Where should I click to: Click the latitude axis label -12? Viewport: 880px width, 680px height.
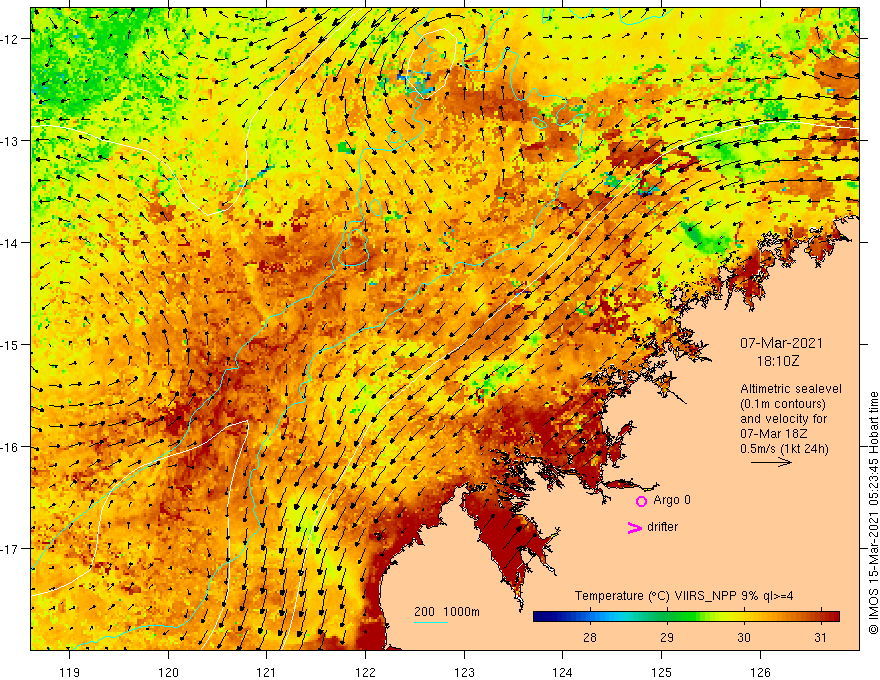coord(11,39)
